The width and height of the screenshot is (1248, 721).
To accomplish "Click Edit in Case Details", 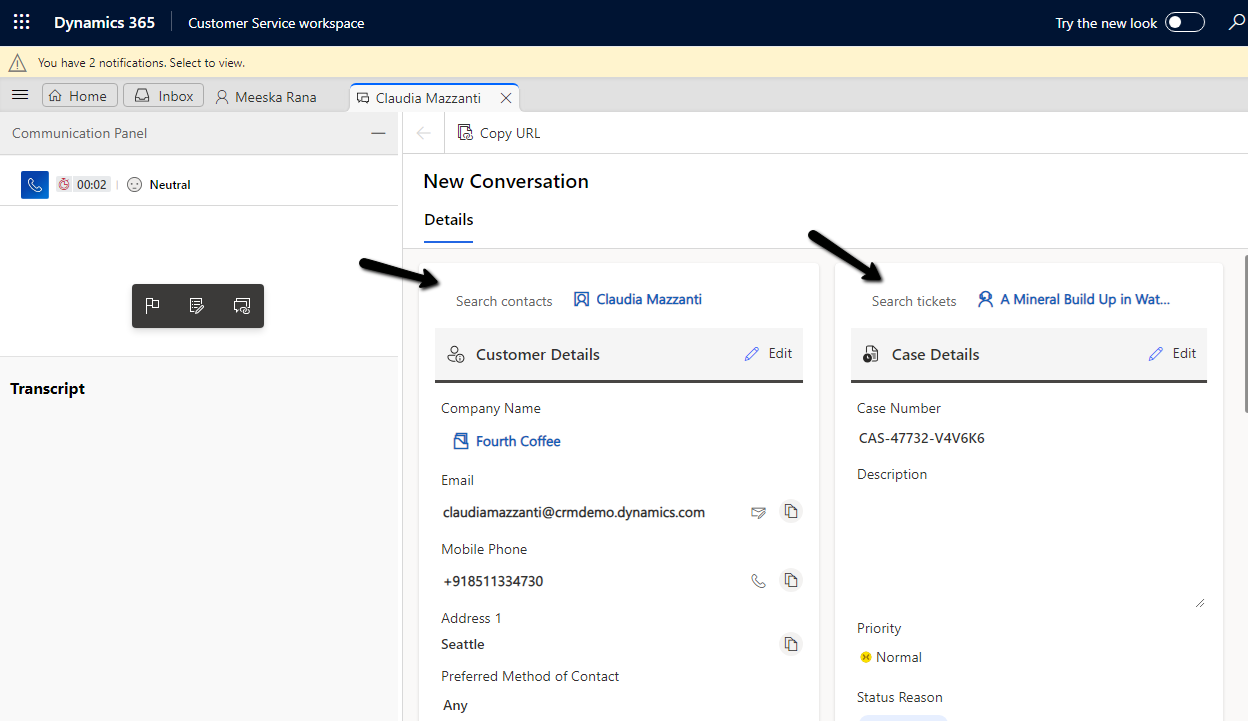I will (1172, 354).
